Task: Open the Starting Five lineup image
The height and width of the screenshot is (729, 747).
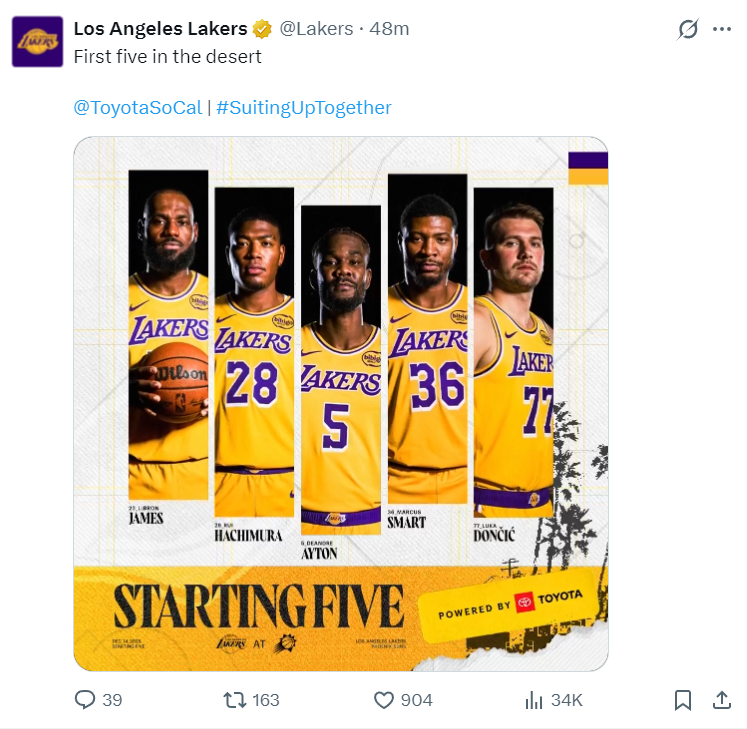Action: tap(341, 403)
